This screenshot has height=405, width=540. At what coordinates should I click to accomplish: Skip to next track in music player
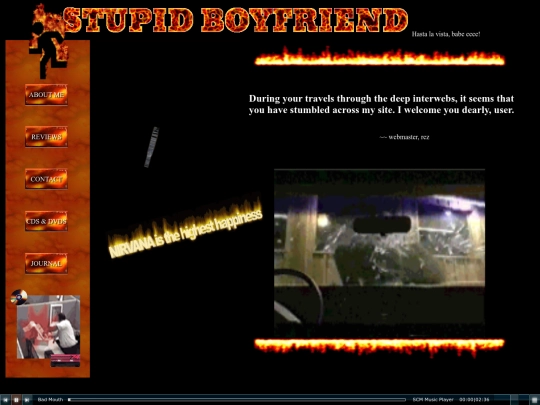coord(27,400)
